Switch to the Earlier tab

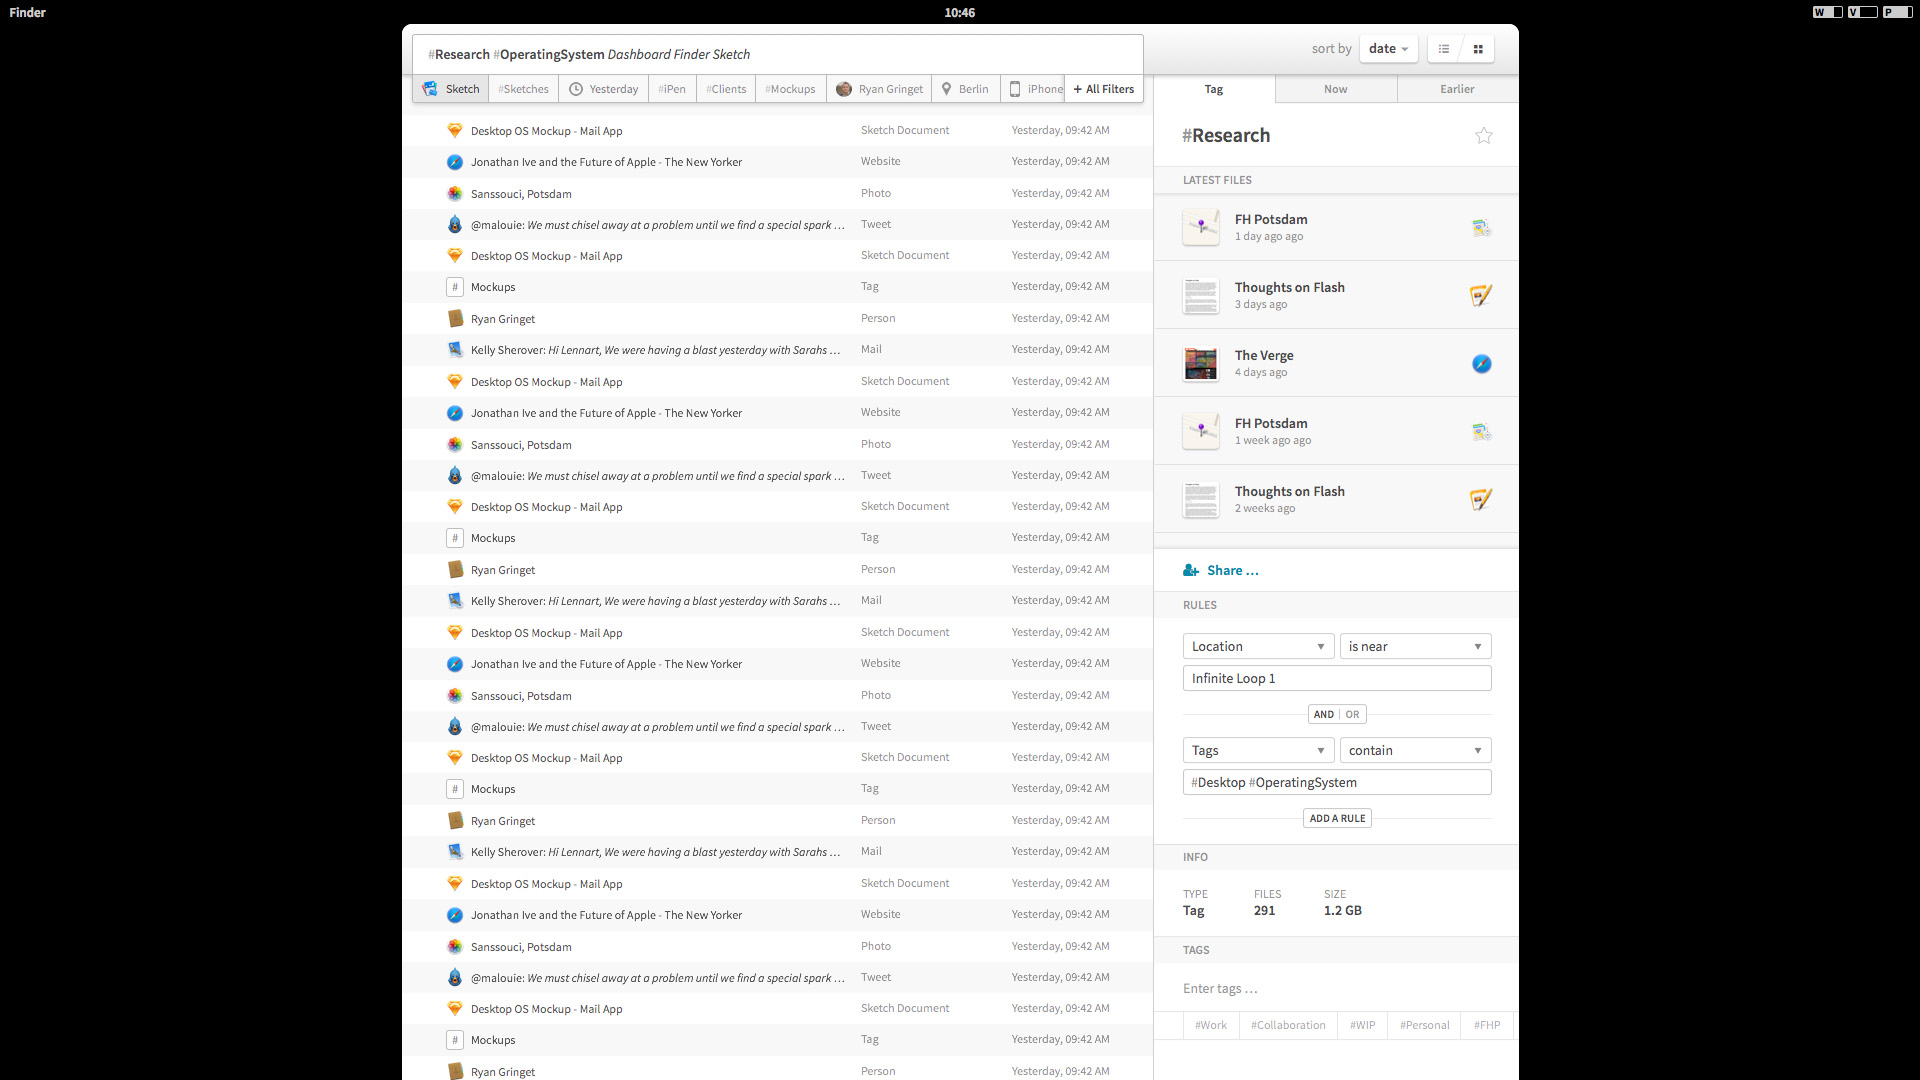pyautogui.click(x=1456, y=89)
